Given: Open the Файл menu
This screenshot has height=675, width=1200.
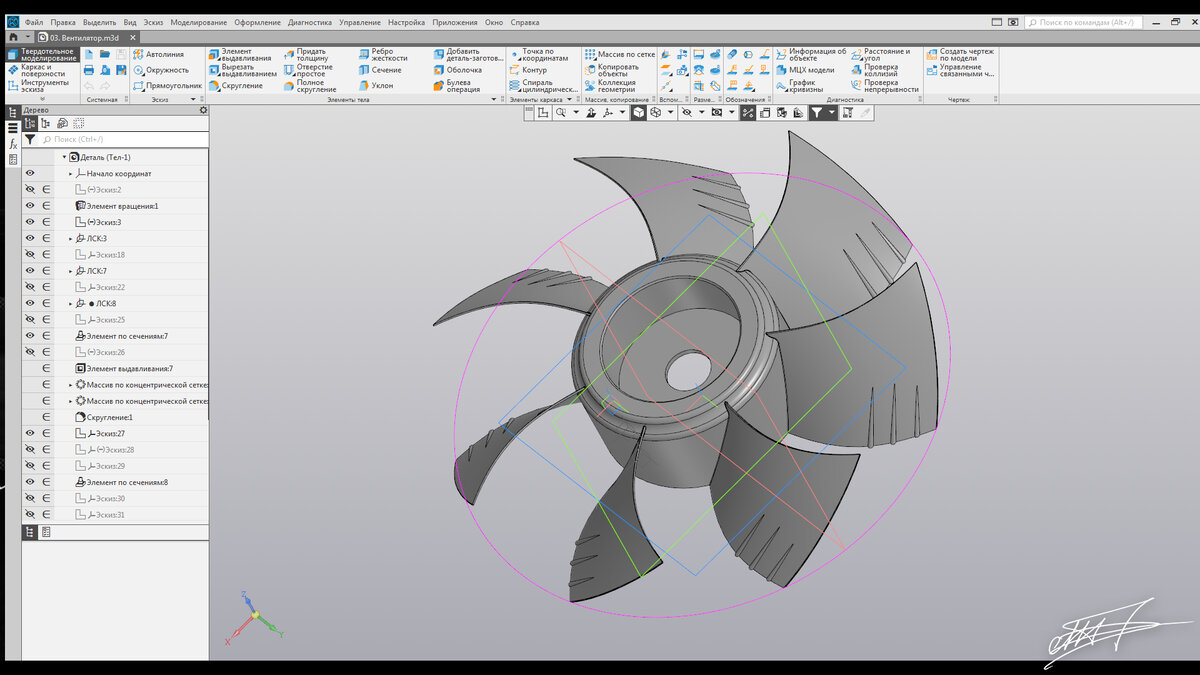Looking at the screenshot, I should click(x=34, y=22).
